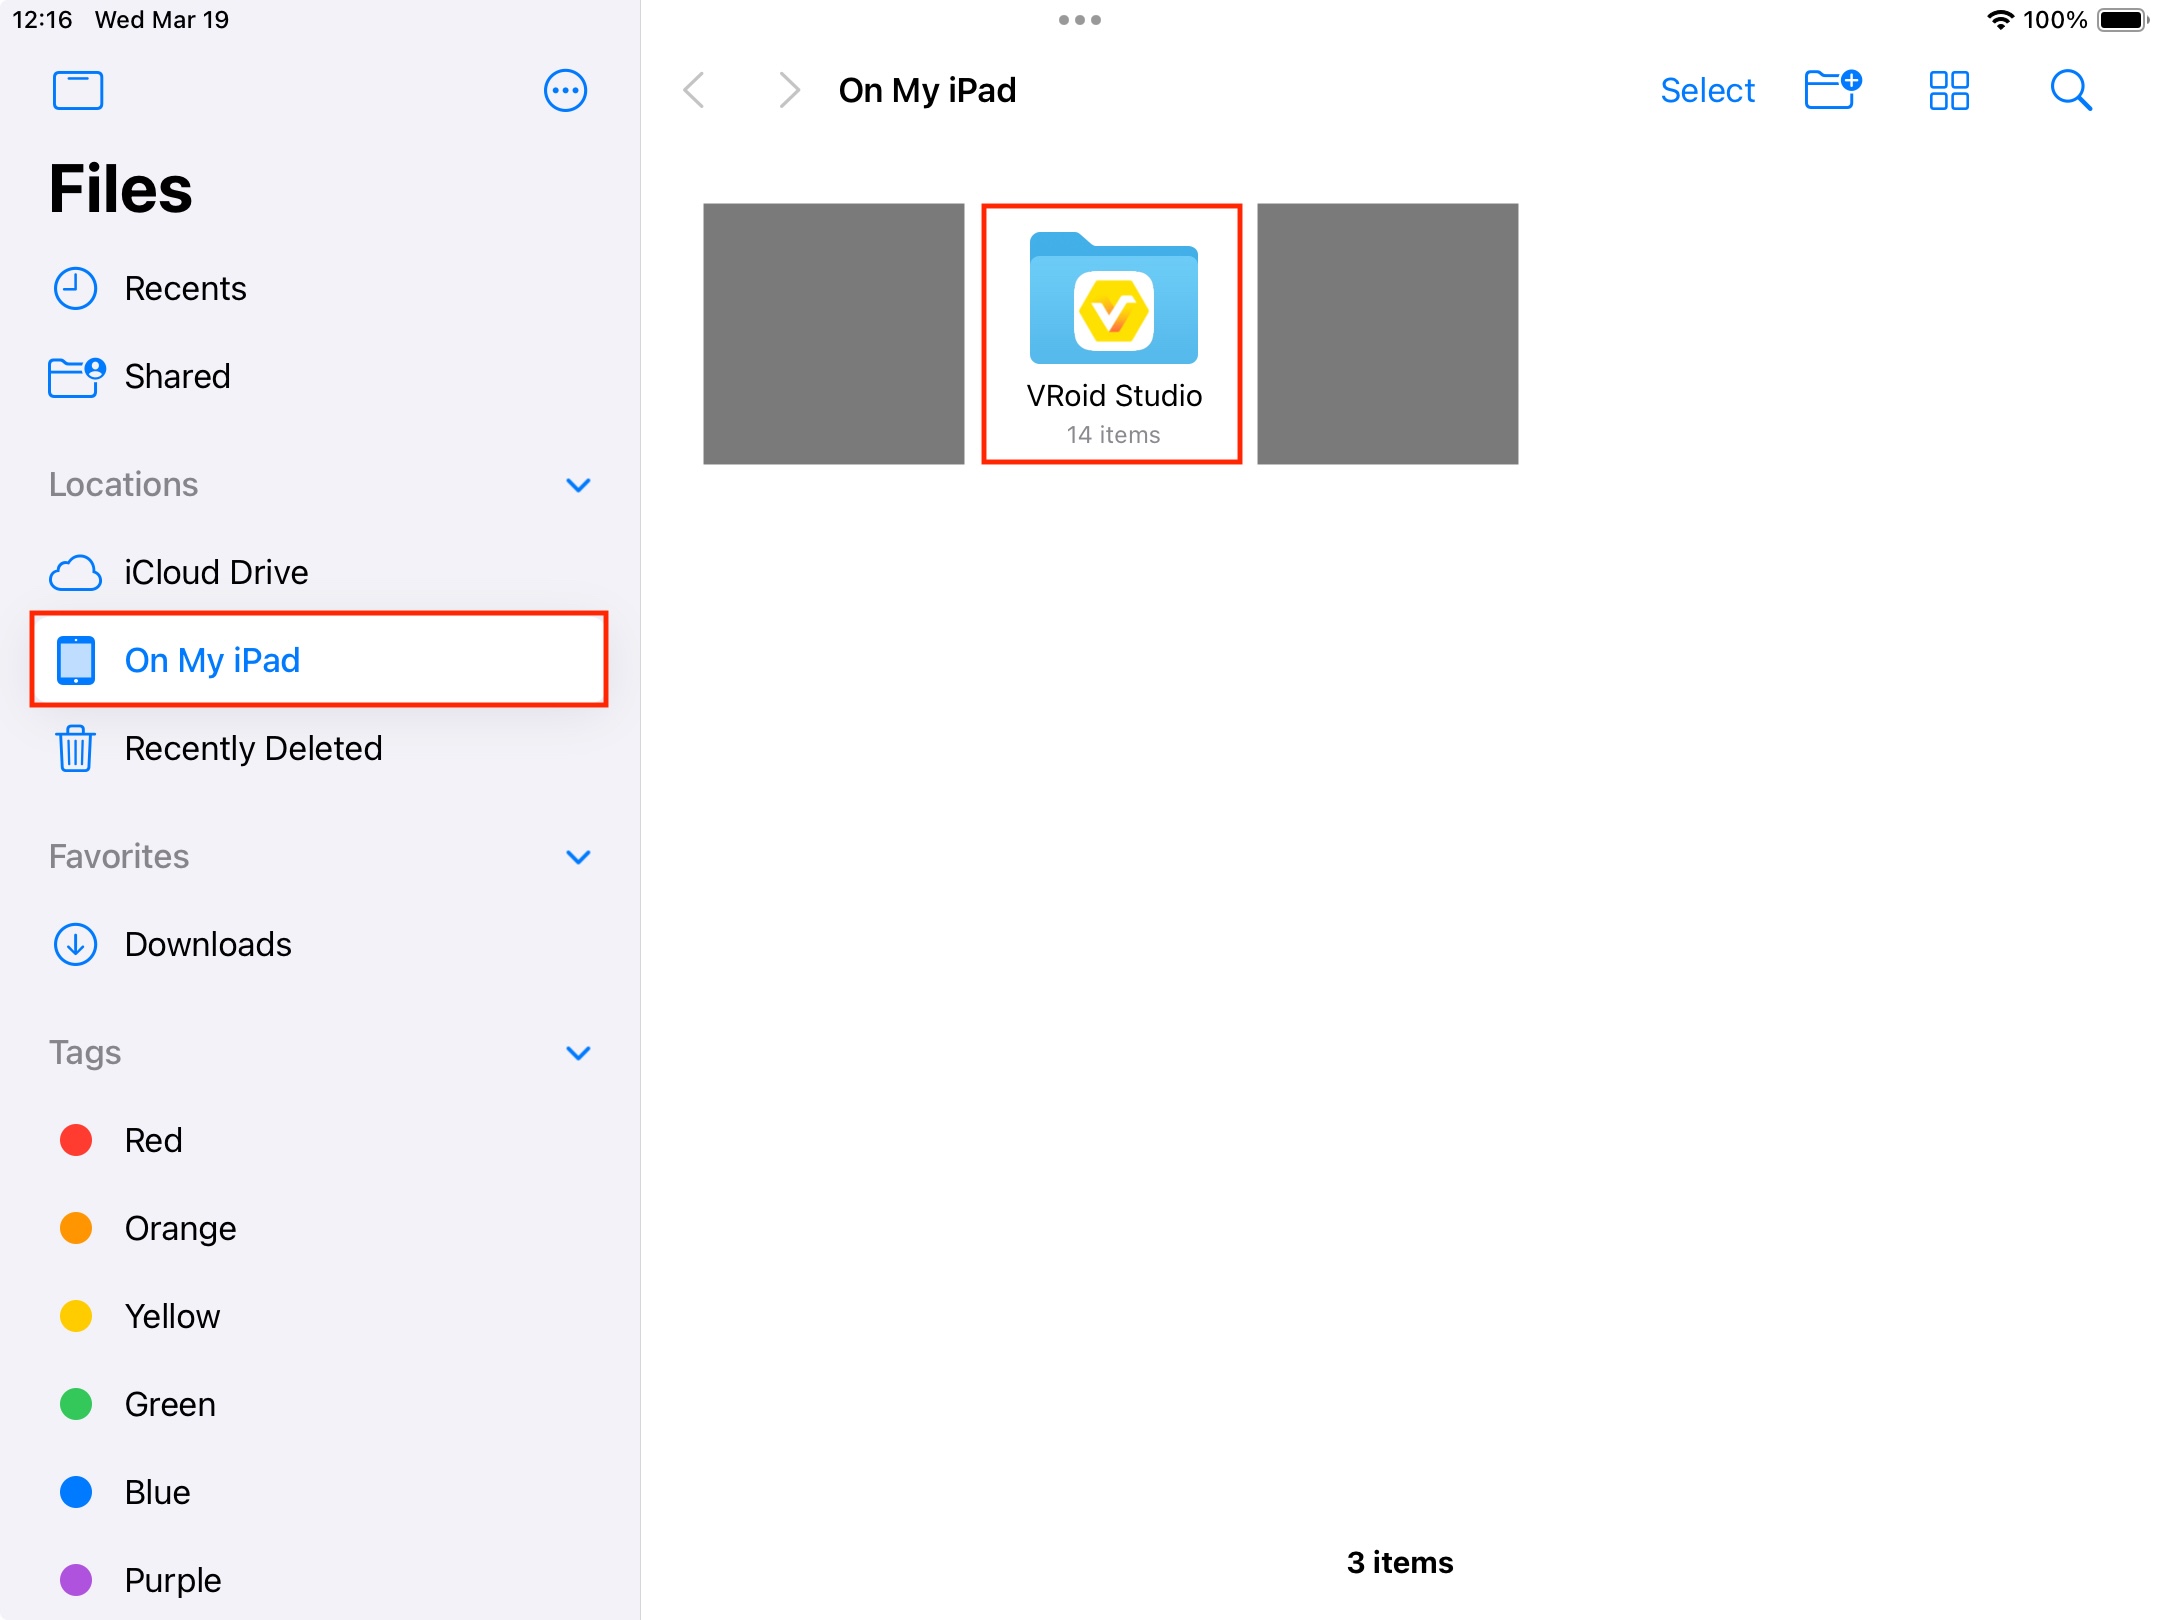Open the More options ellipsis menu

pos(565,90)
